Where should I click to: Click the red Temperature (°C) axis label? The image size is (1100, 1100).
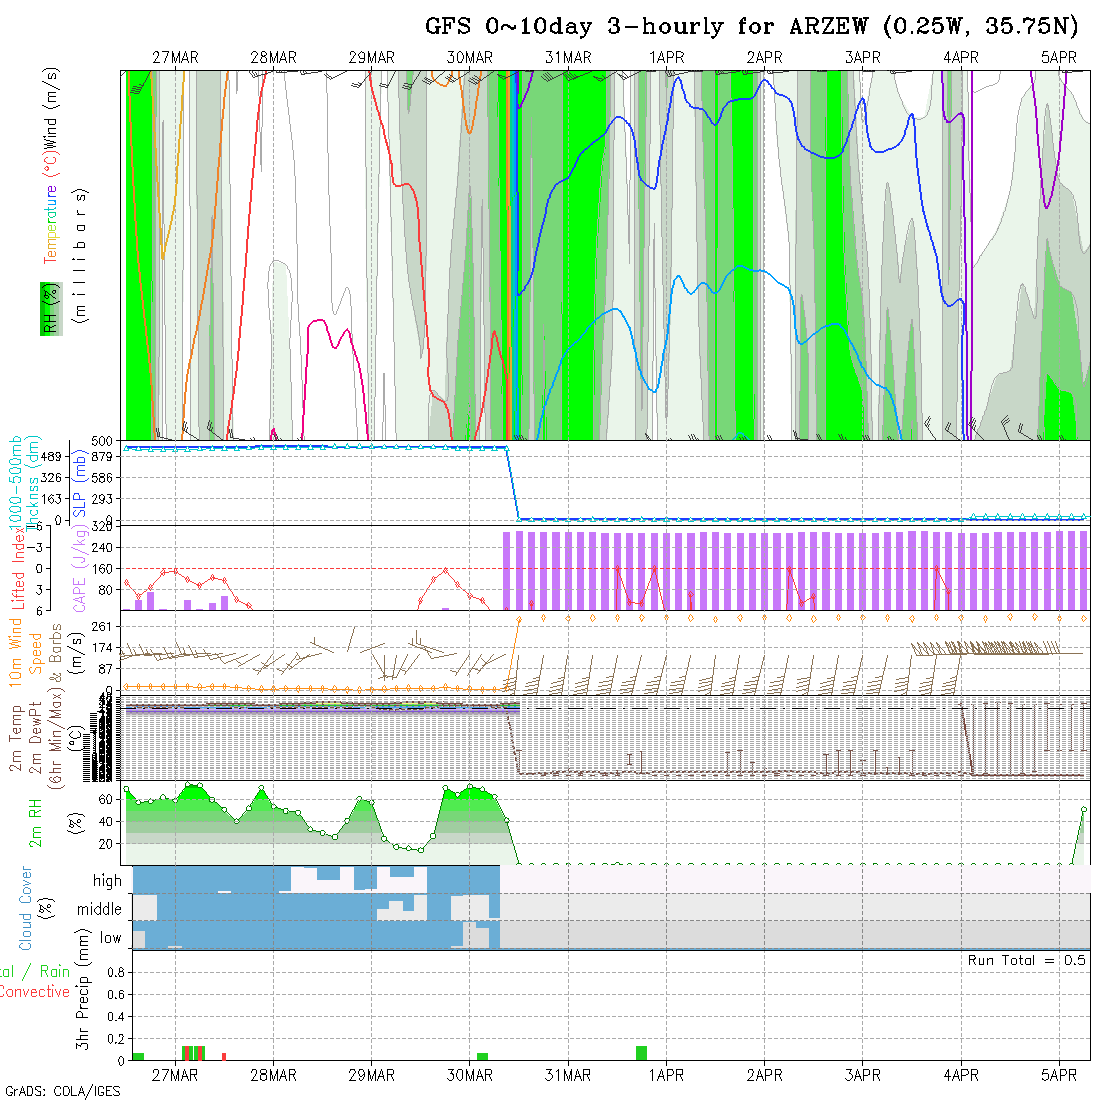49,224
